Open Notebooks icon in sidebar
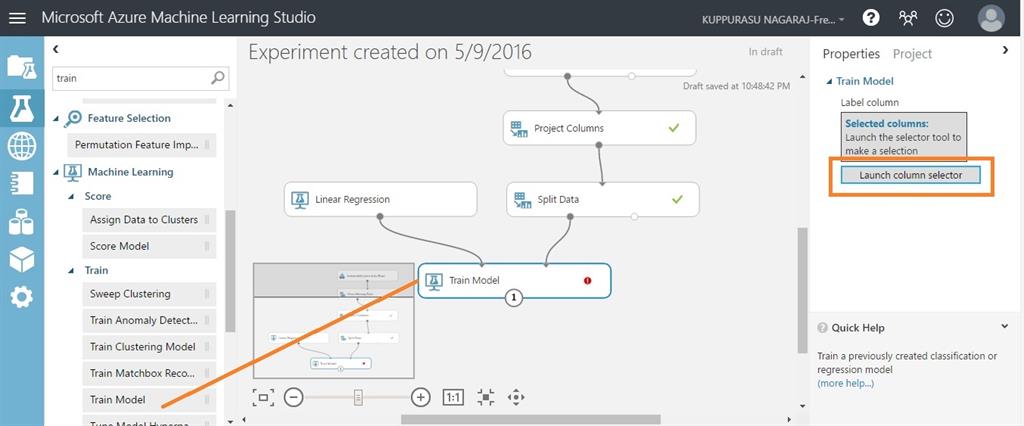The width and height of the screenshot is (1024, 426). tap(22, 184)
